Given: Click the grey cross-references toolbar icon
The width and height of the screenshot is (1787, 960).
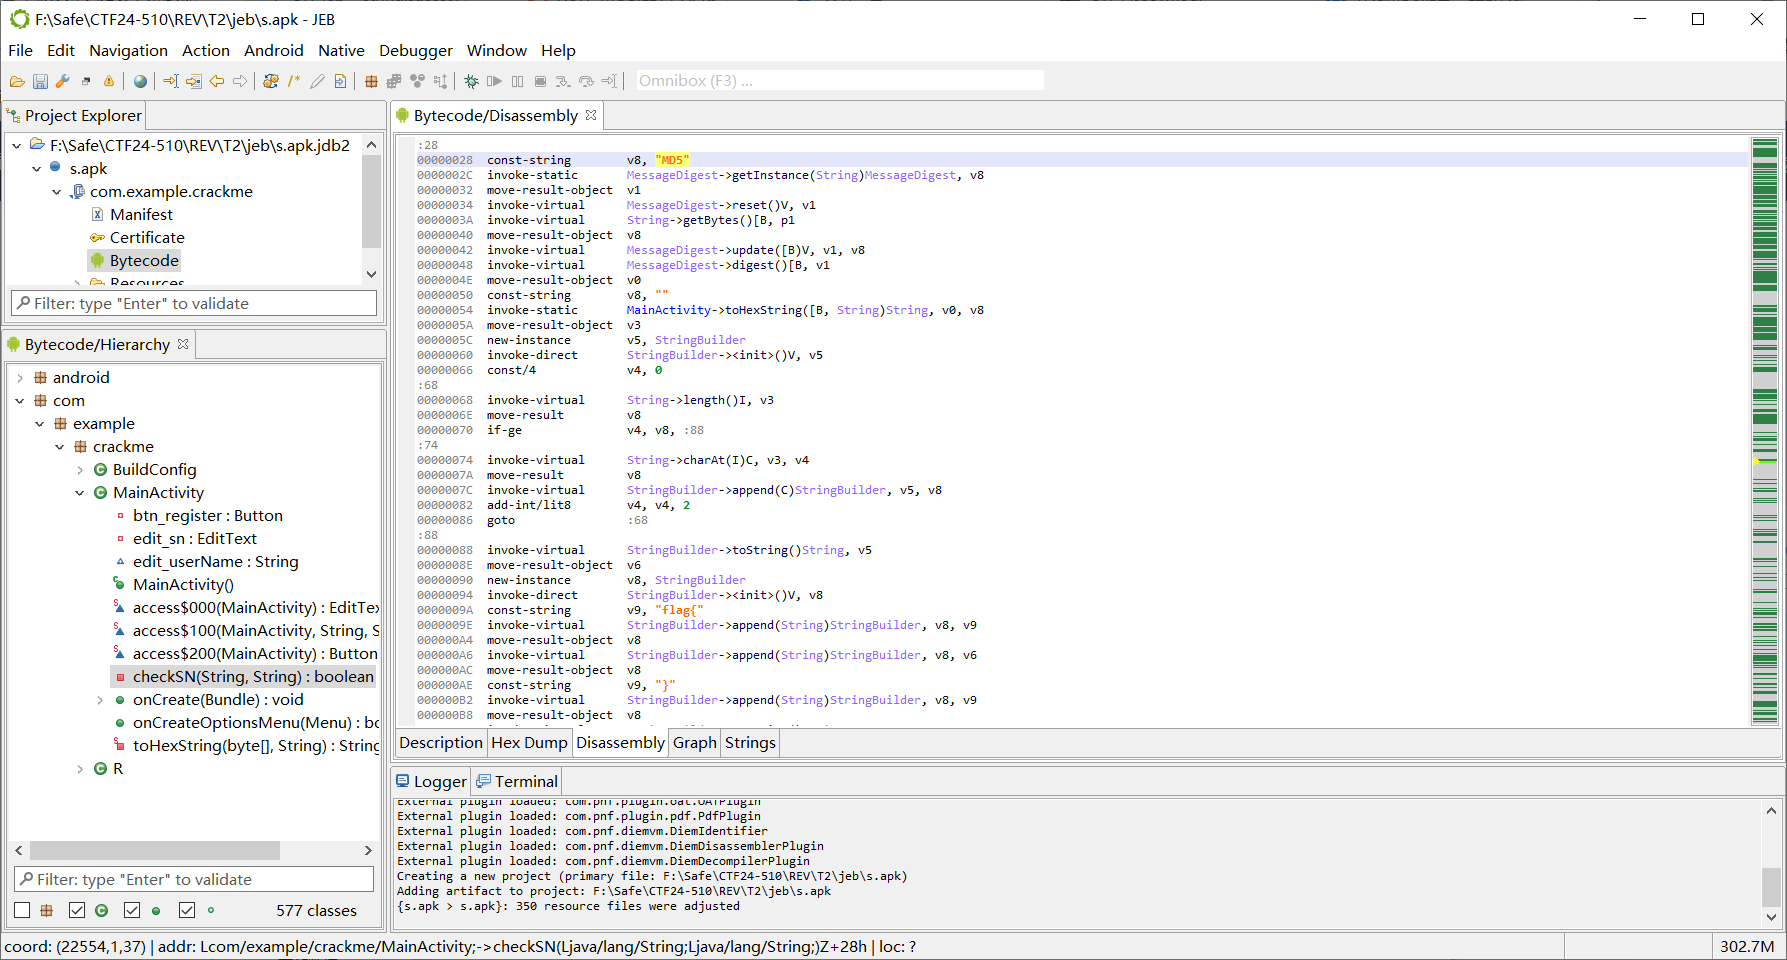Looking at the screenshot, I should pos(394,81).
